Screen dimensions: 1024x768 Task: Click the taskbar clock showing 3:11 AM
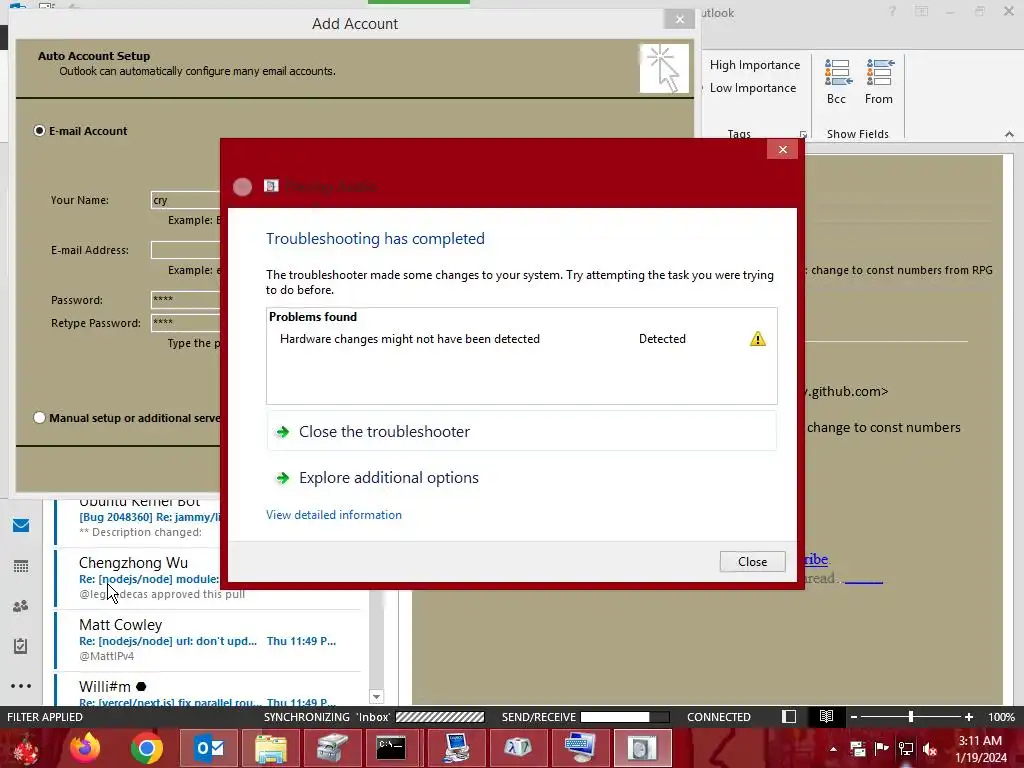tap(980, 749)
